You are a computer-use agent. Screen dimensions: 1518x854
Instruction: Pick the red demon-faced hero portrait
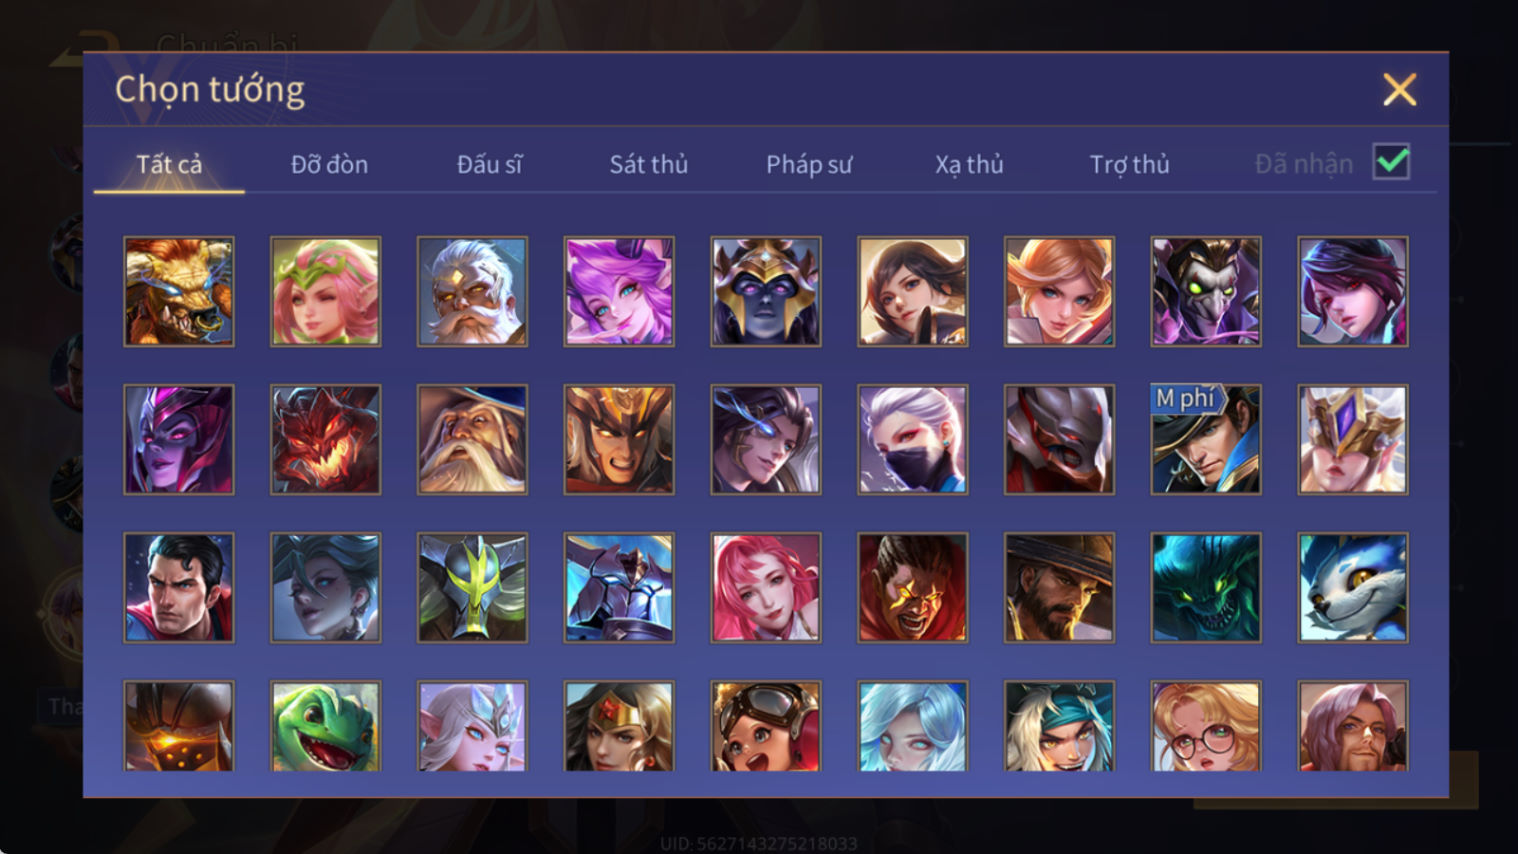click(x=325, y=439)
